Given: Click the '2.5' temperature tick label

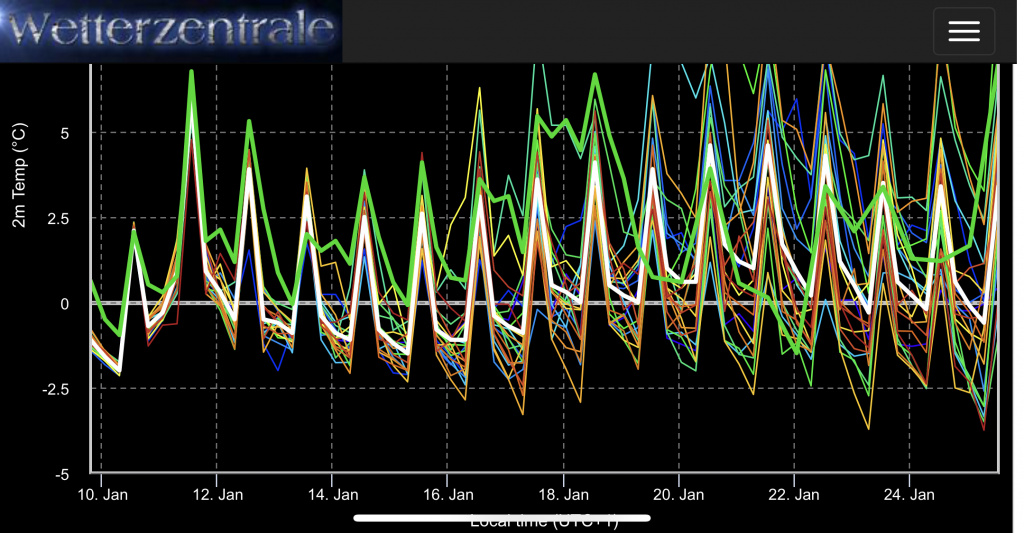Looking at the screenshot, I should (x=60, y=218).
